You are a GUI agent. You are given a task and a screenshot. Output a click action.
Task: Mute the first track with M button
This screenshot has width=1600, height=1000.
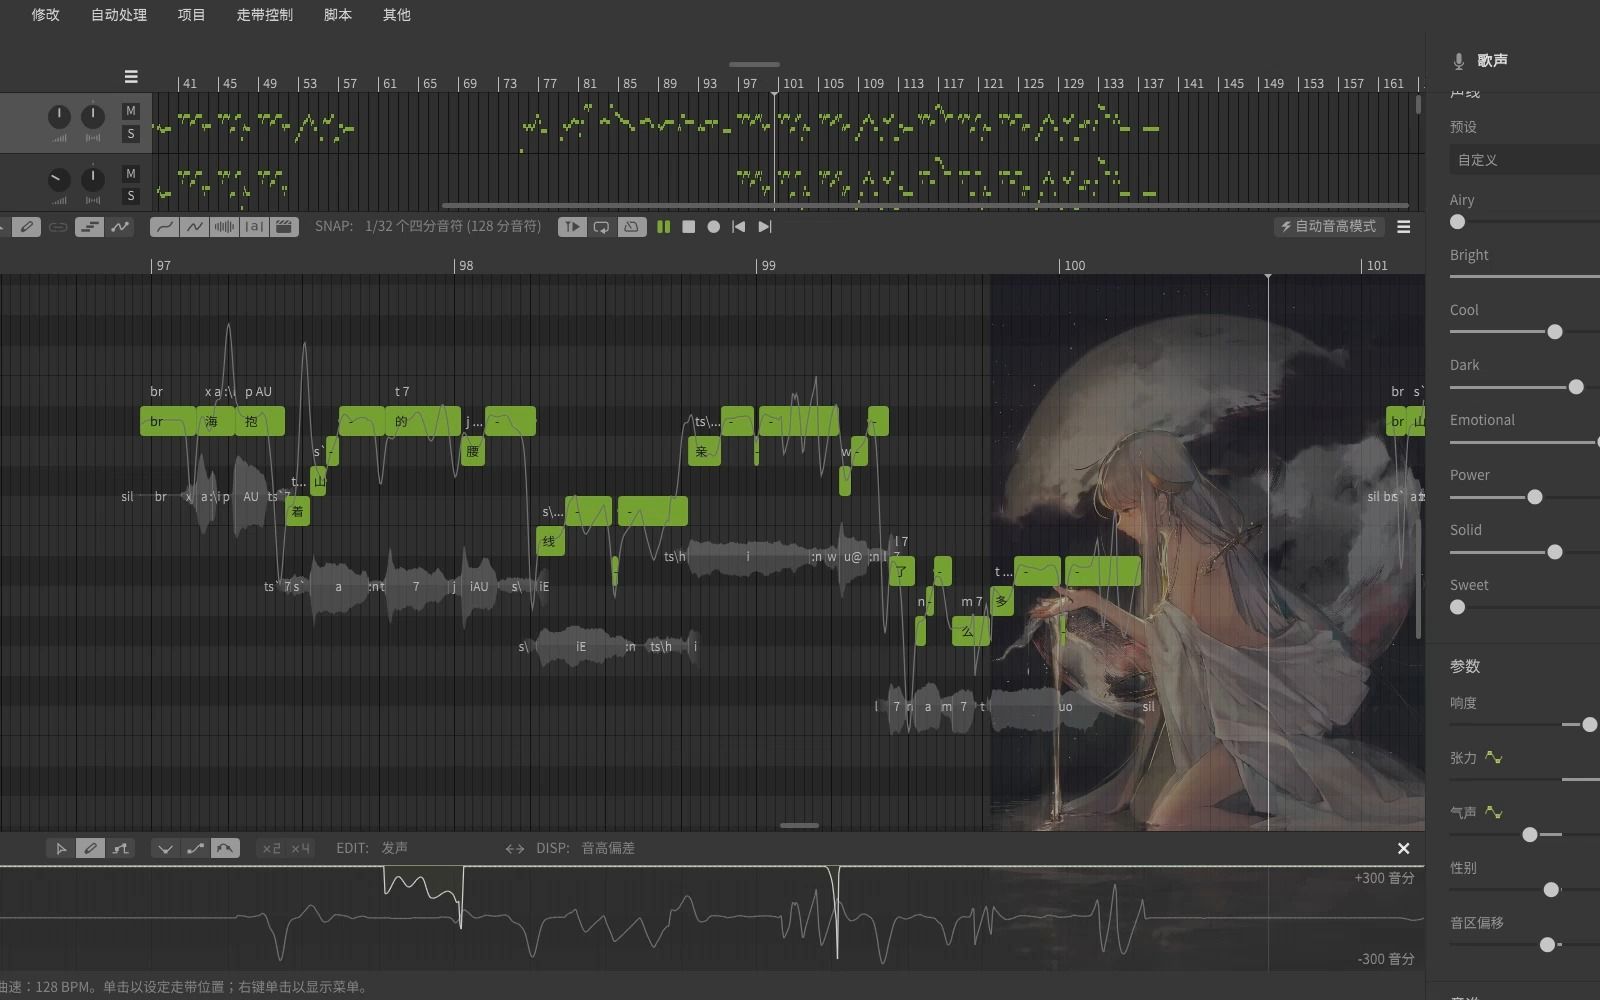point(130,111)
